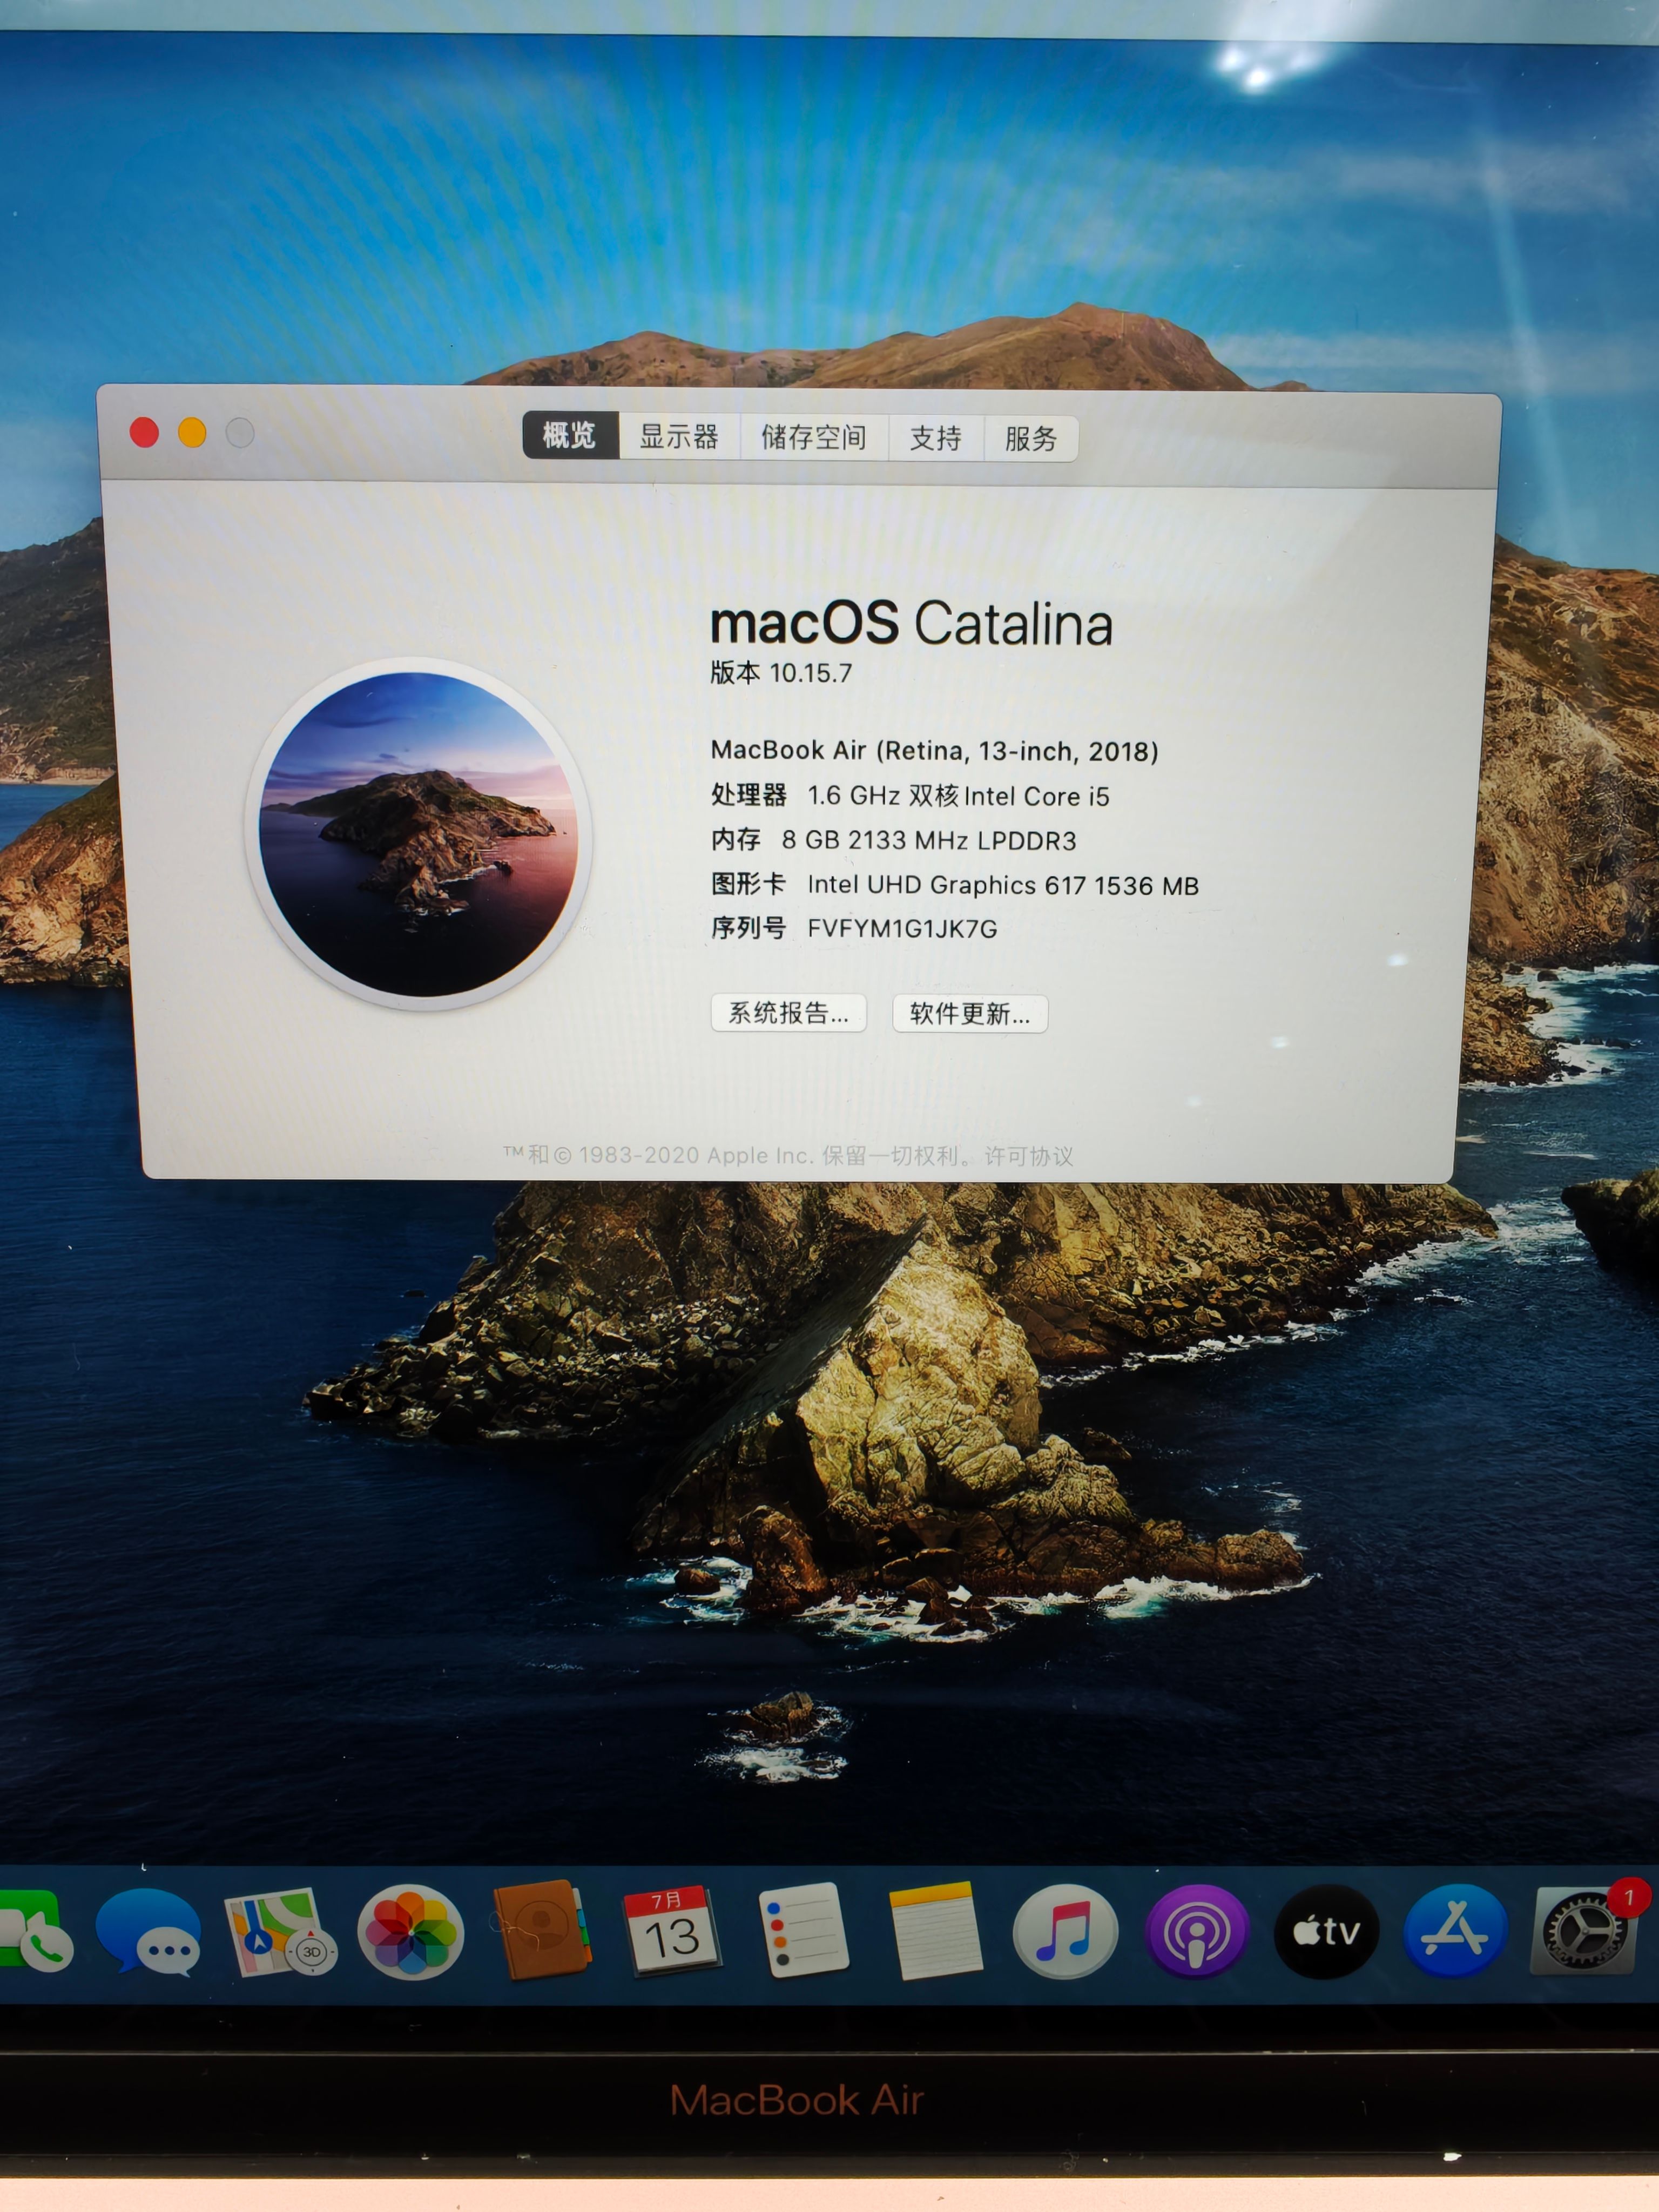The height and width of the screenshot is (2212, 1659).
Task: Launch Messages from the Dock
Action: coord(148,1932)
